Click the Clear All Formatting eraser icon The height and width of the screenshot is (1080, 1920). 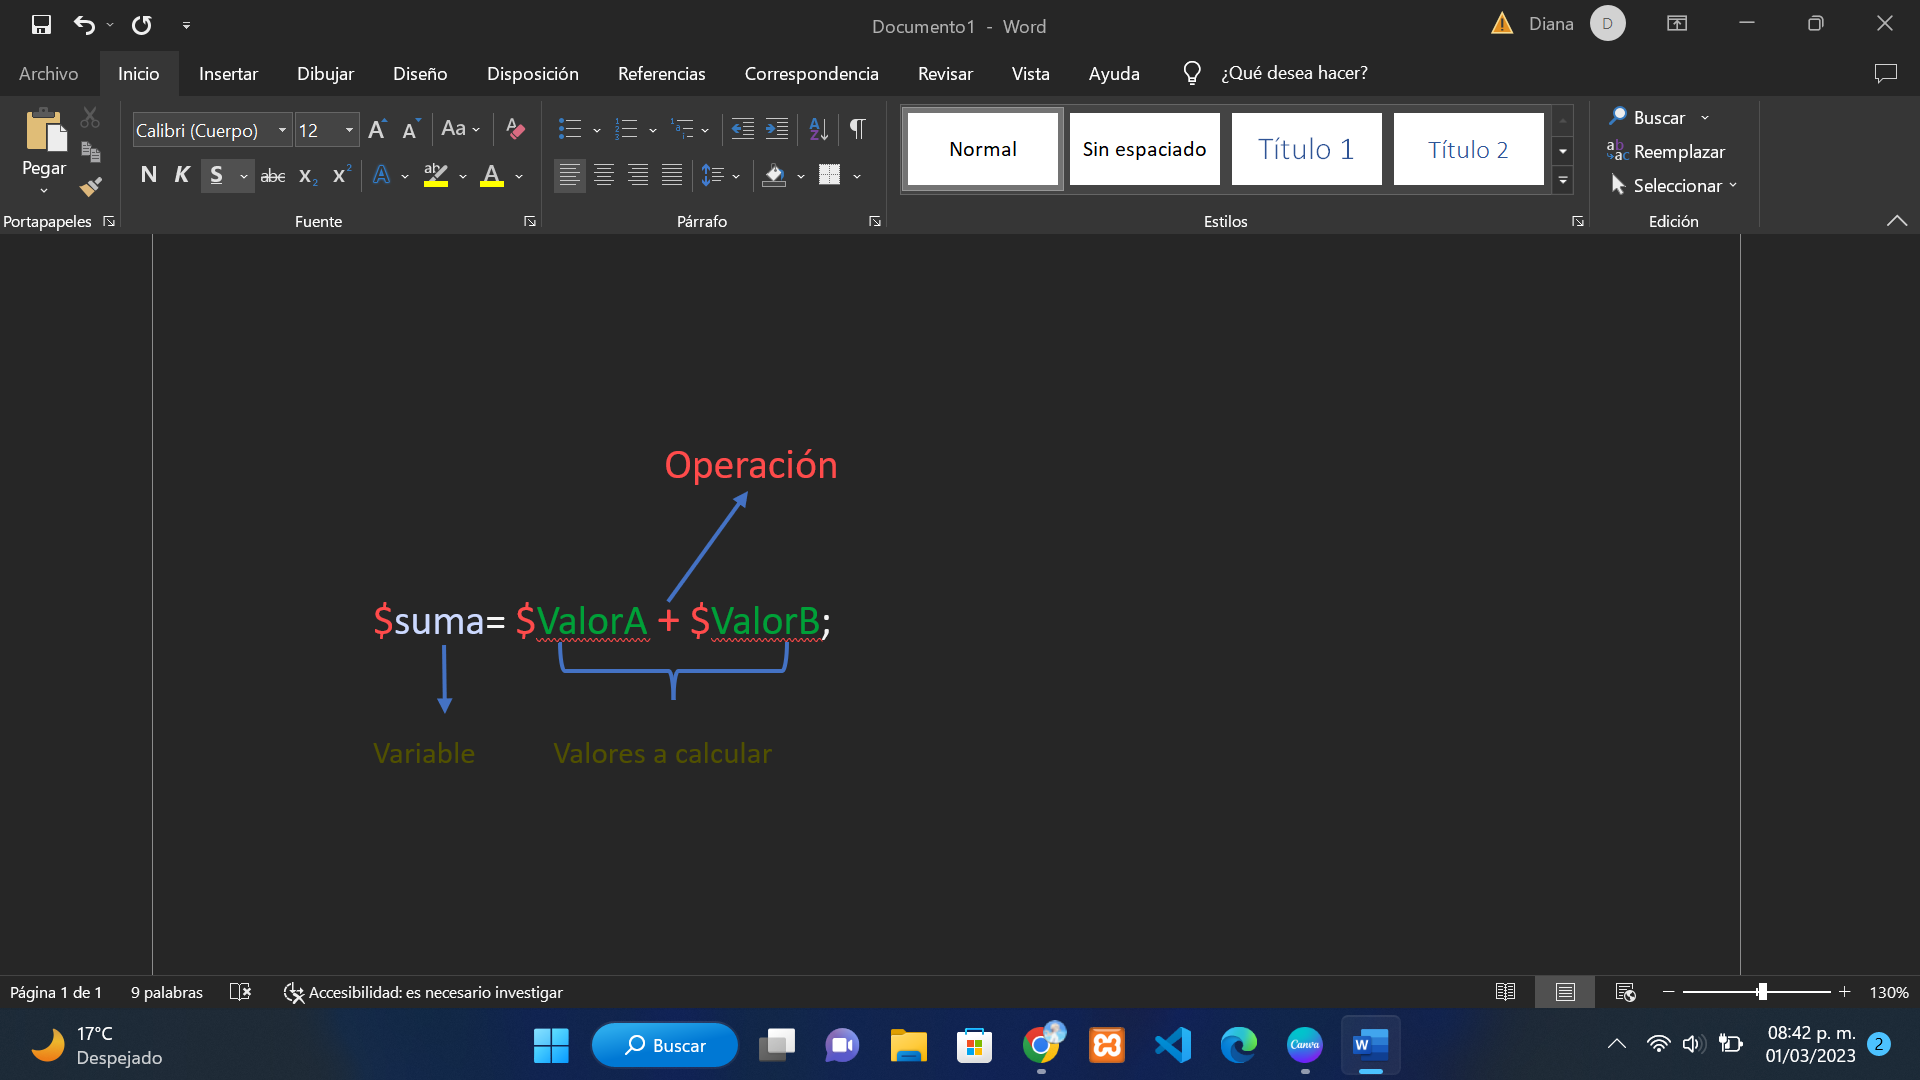(515, 129)
